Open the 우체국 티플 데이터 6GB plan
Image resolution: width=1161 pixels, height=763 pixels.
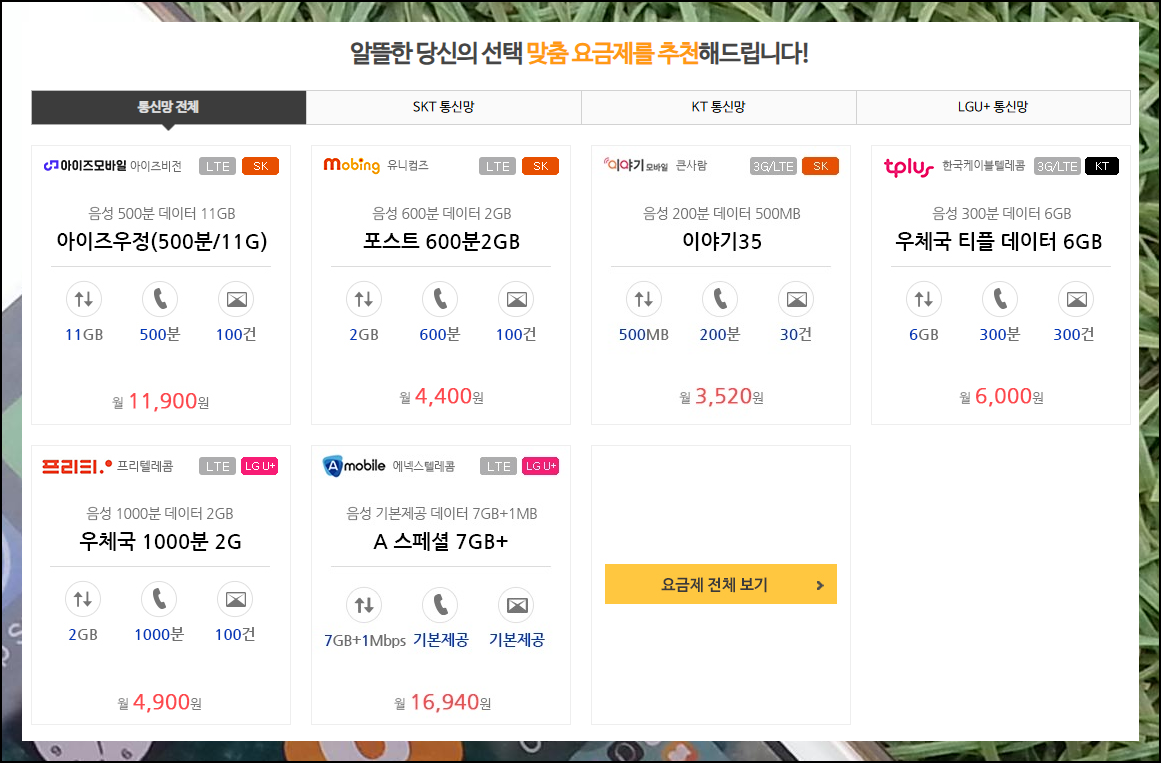coord(999,241)
